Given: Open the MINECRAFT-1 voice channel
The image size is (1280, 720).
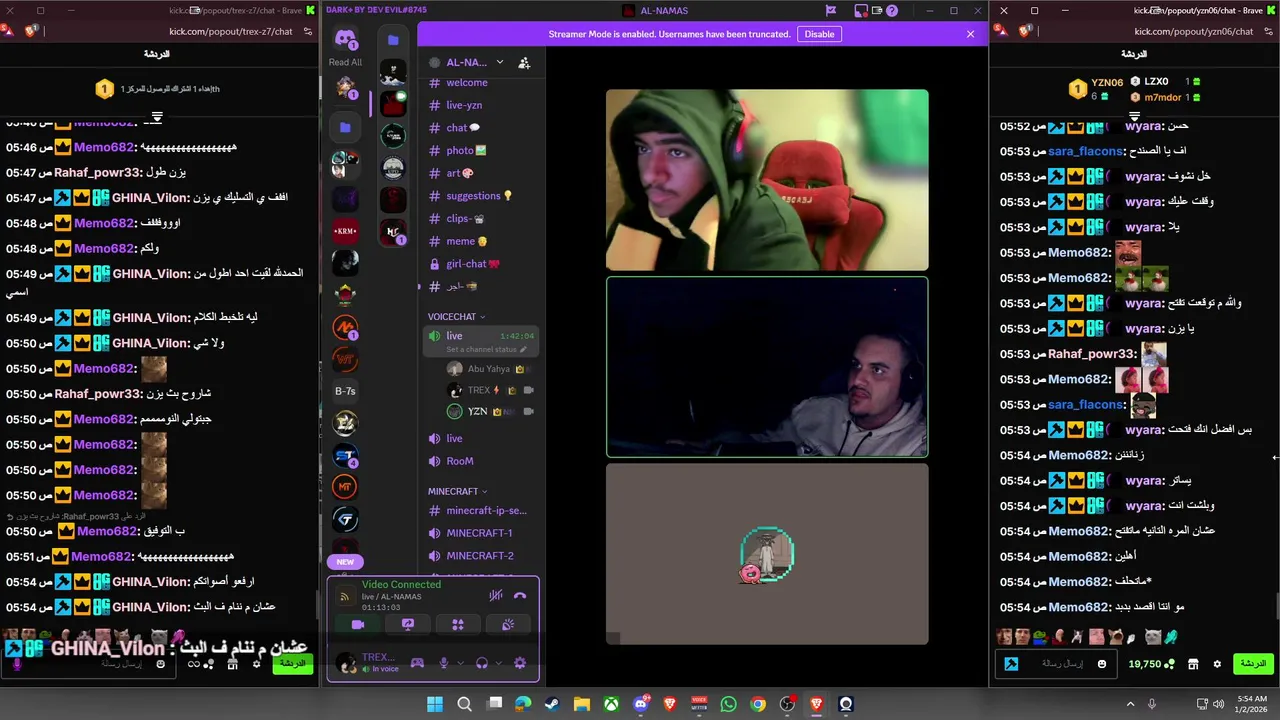Looking at the screenshot, I should (x=481, y=533).
